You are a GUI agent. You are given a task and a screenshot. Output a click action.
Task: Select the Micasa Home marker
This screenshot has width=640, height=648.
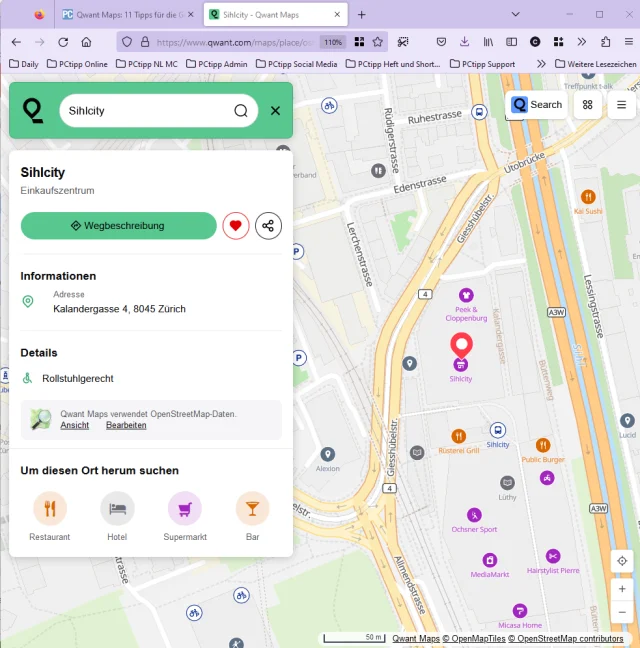click(x=520, y=610)
